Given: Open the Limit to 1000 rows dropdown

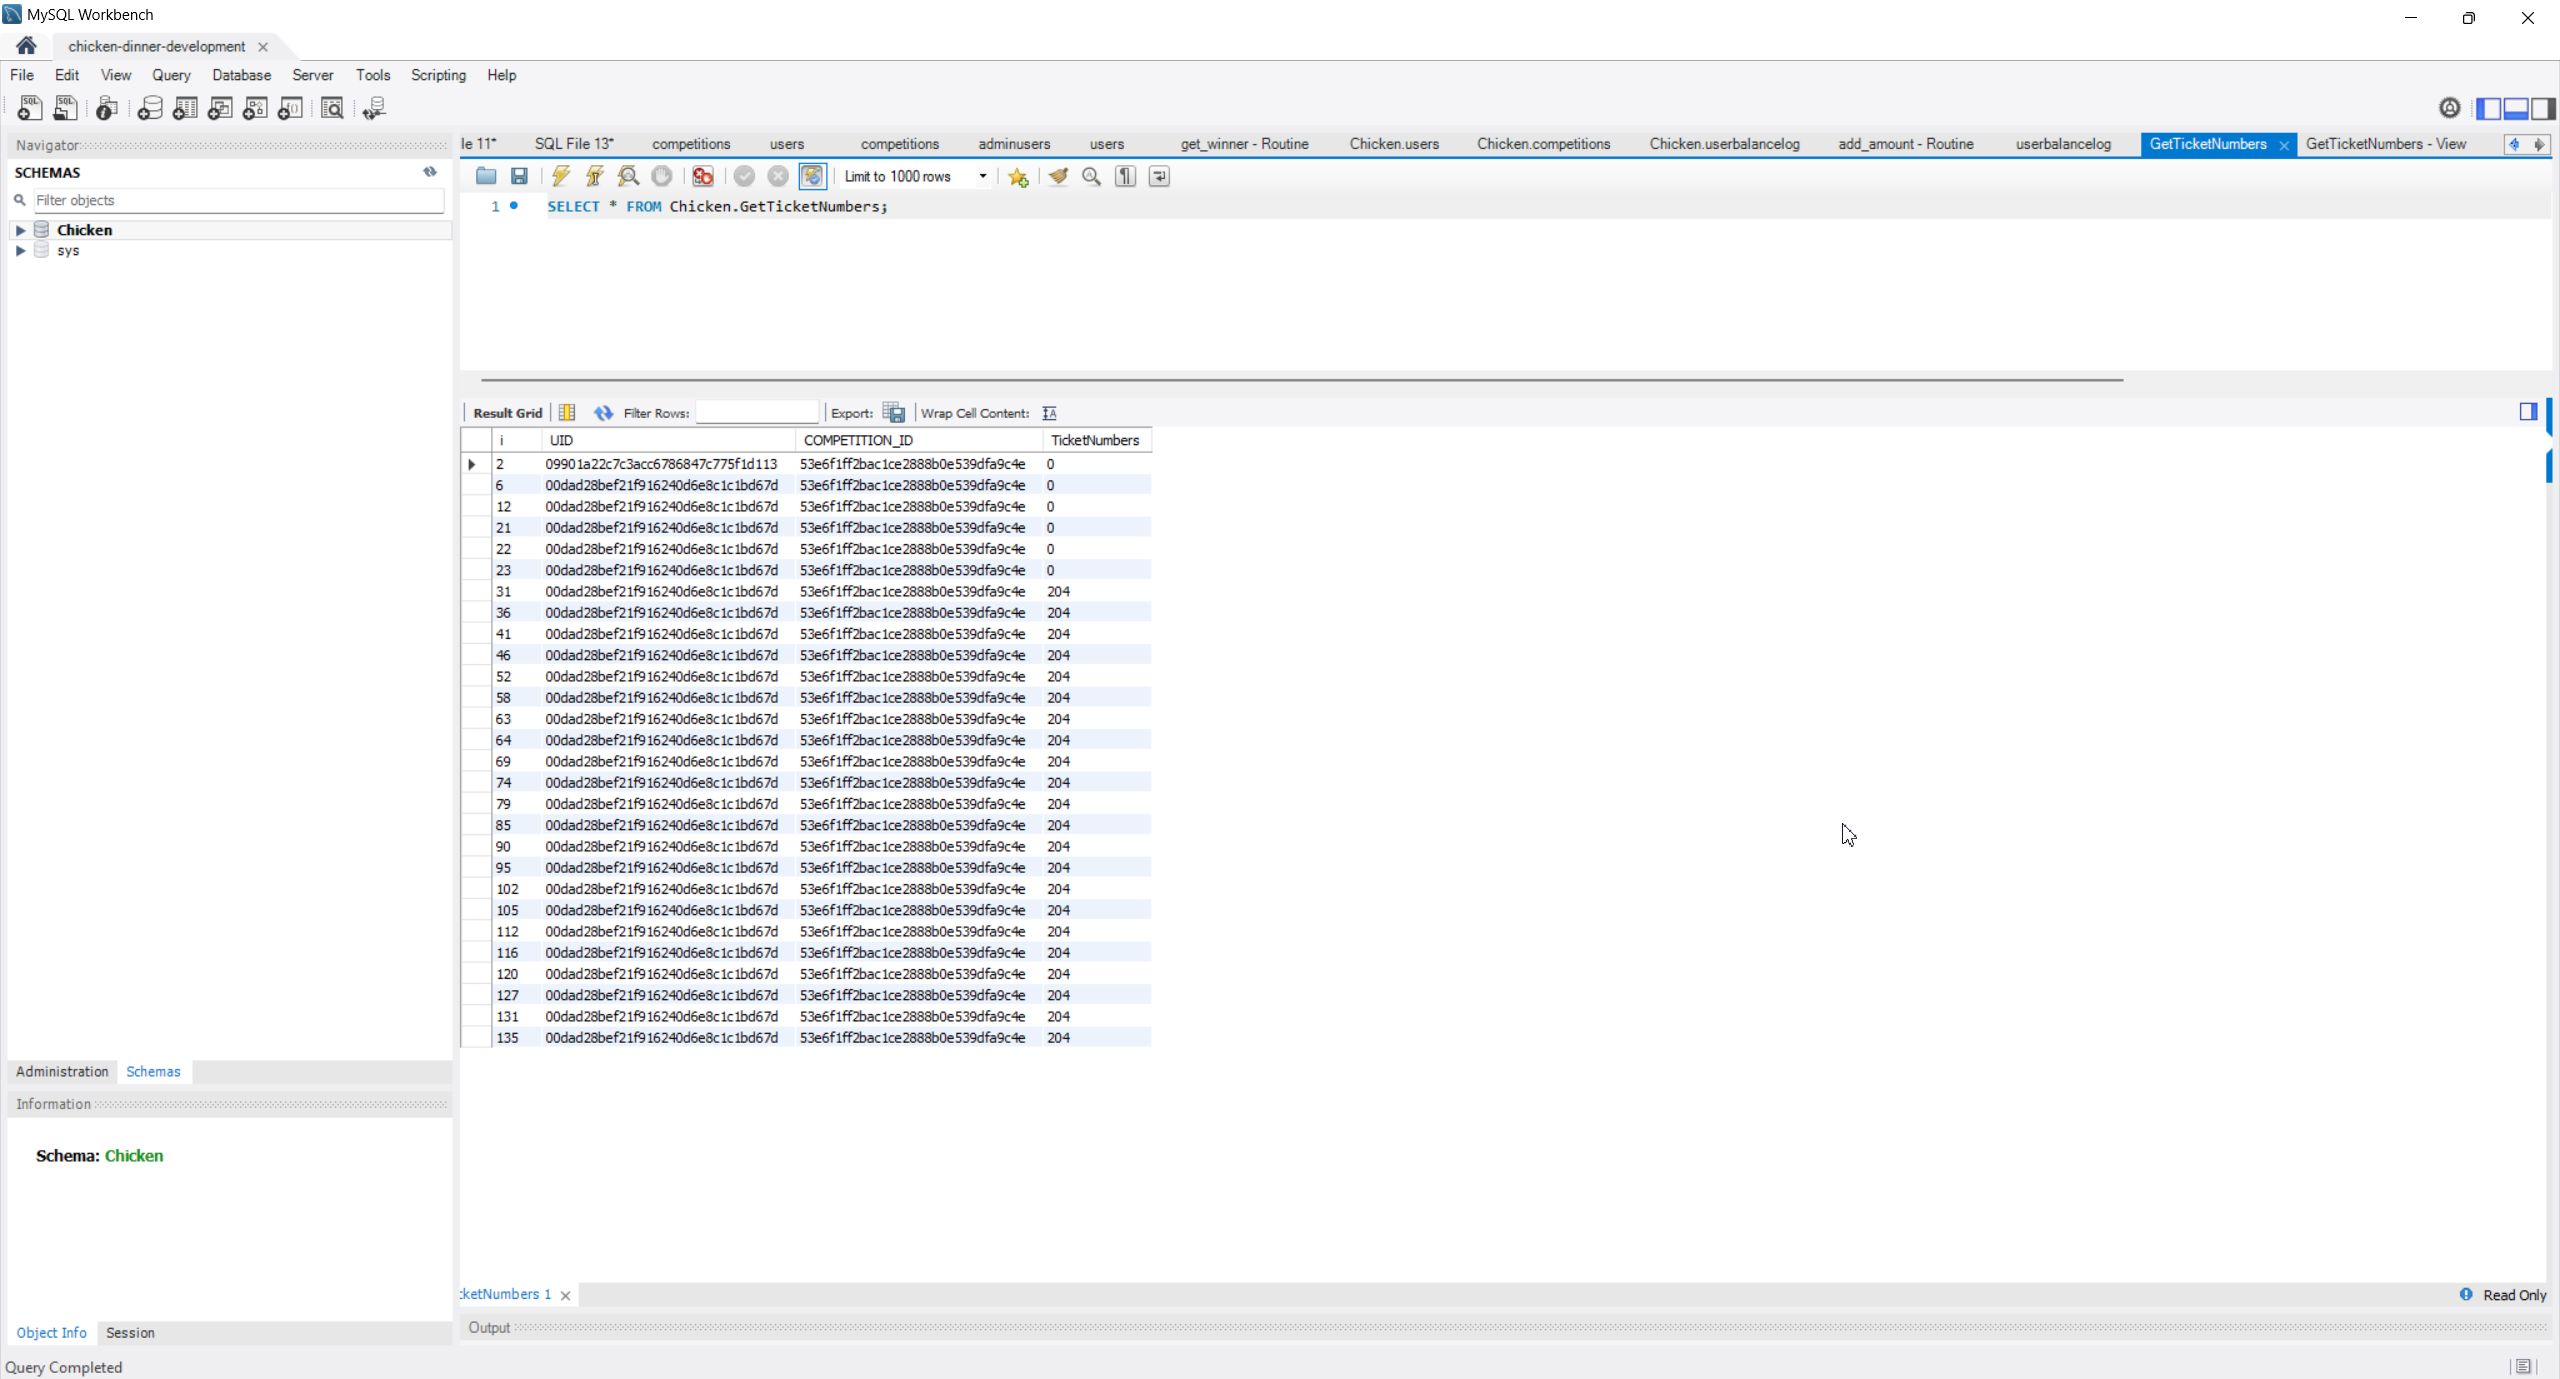Looking at the screenshot, I should click(x=982, y=176).
